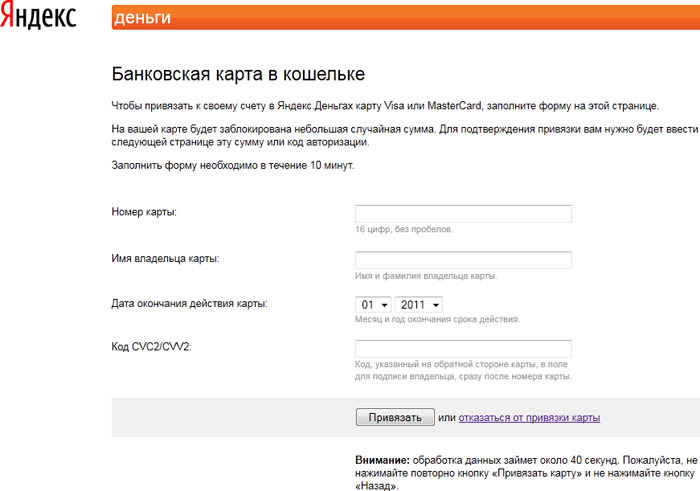
Task: Select the CVC2/CVV2 code input field
Action: [x=463, y=349]
